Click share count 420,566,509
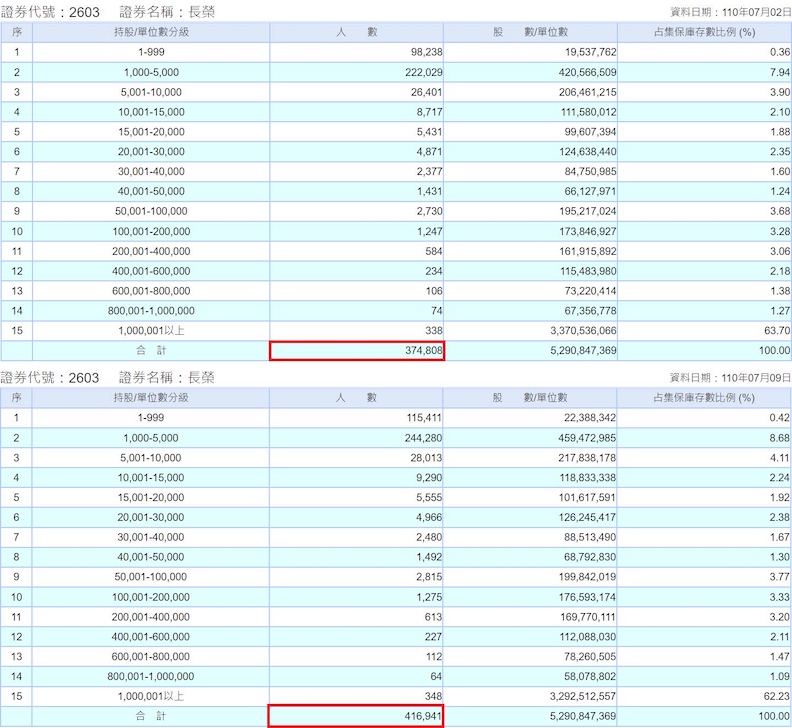The width and height of the screenshot is (792, 728). tap(587, 72)
